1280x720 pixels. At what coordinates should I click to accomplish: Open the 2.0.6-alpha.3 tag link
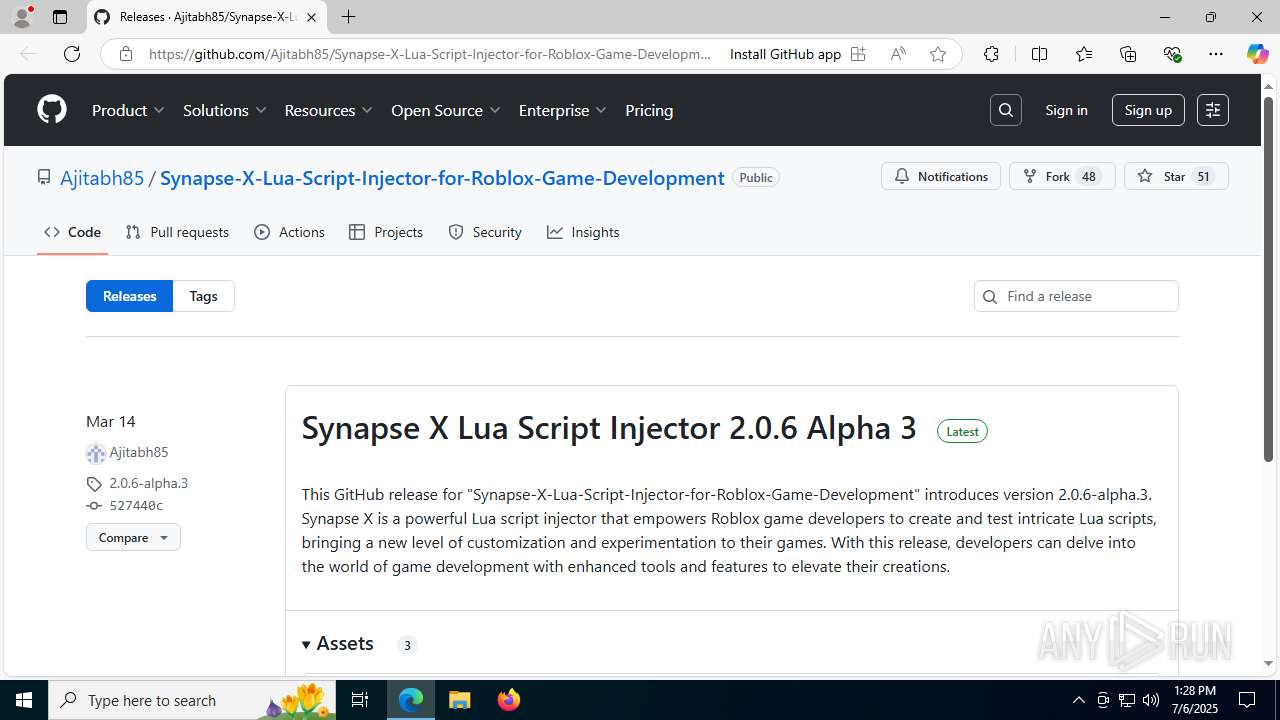pos(148,483)
